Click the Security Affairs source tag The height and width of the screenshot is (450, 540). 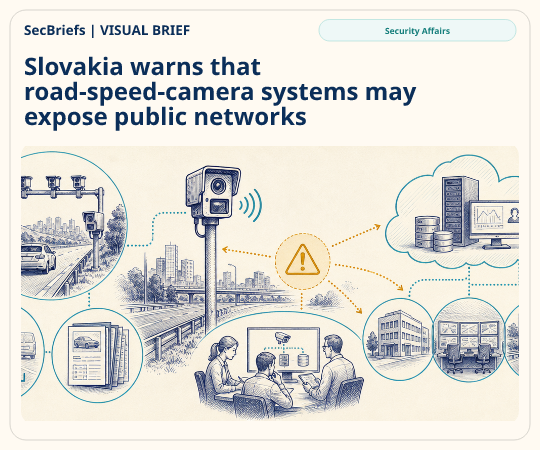click(x=417, y=31)
